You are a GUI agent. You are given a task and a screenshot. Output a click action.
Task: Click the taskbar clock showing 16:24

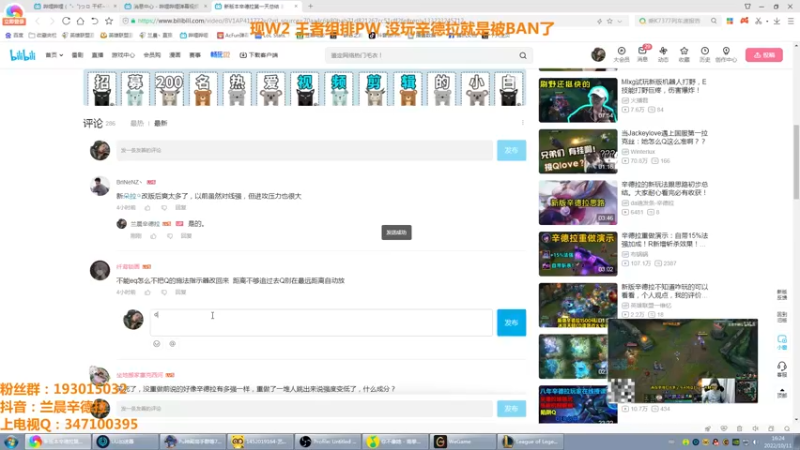[x=779, y=441]
